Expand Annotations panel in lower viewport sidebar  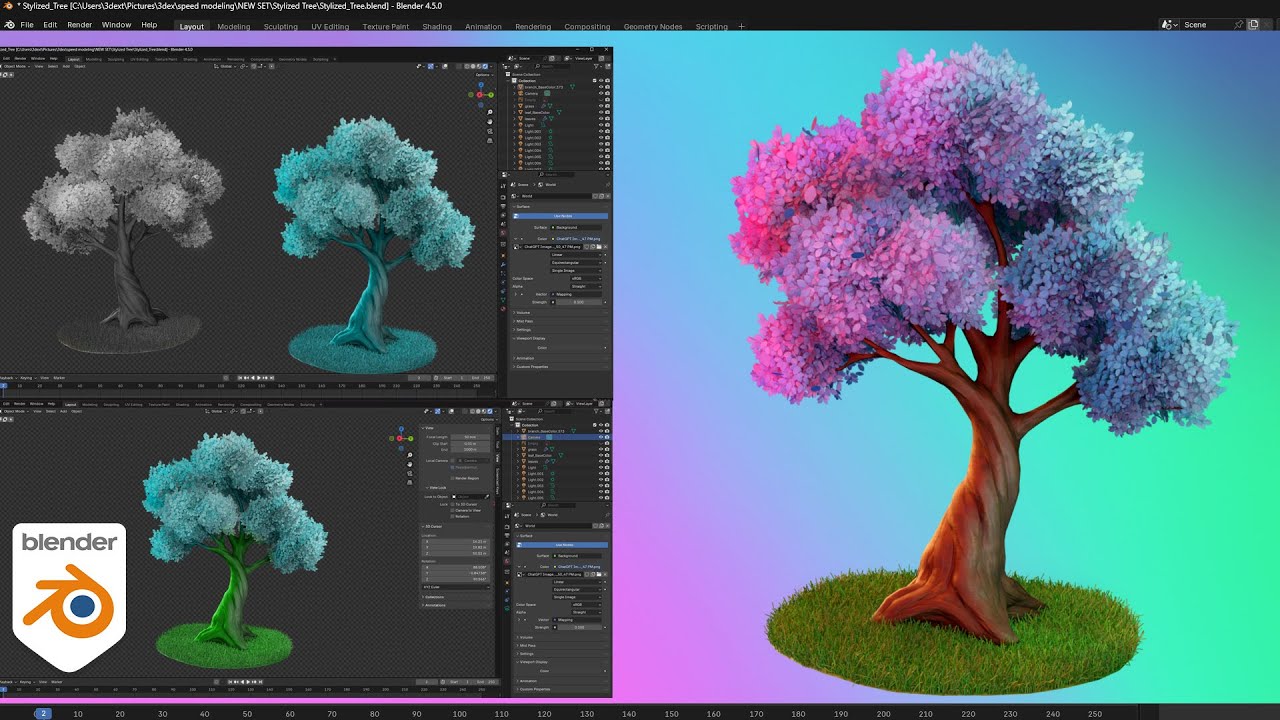pos(437,605)
